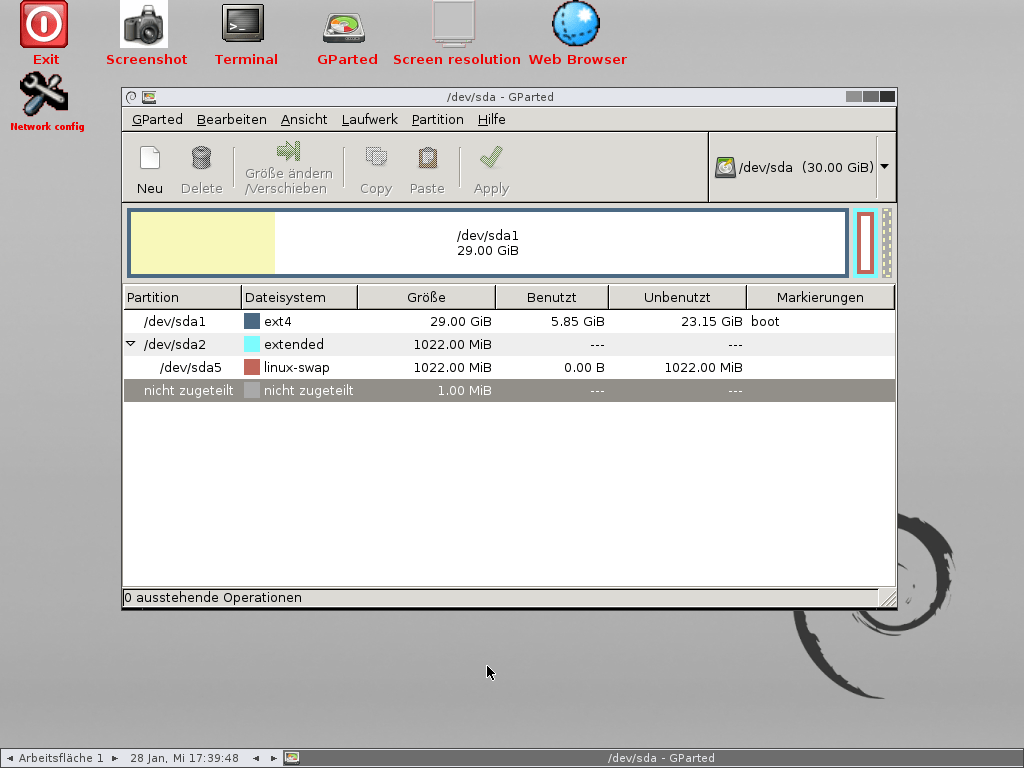Viewport: 1024px width, 768px height.
Task: Click the Delete partition toolbar icon
Action: coord(201,158)
